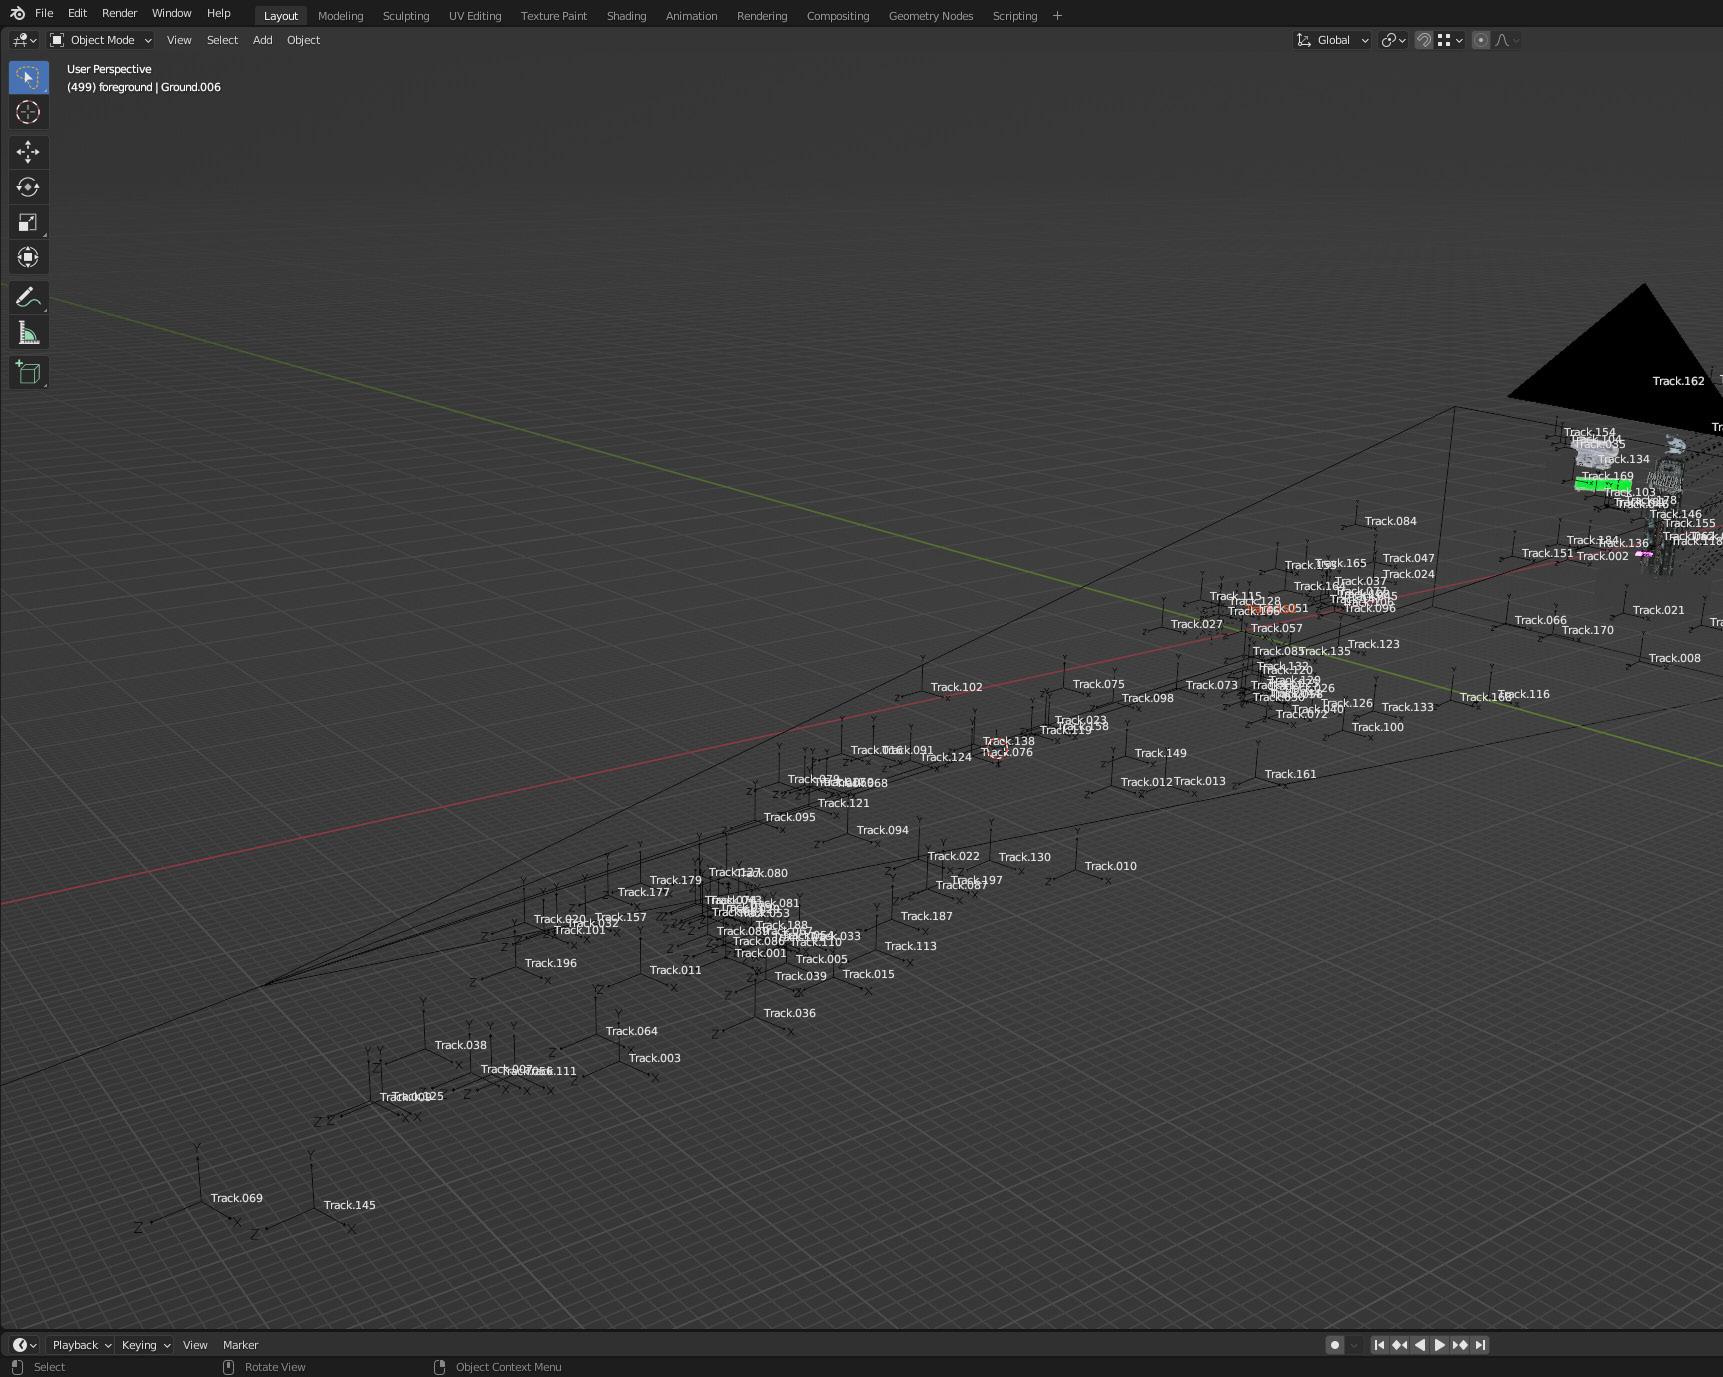Switch to the Shading workspace tab

626,16
